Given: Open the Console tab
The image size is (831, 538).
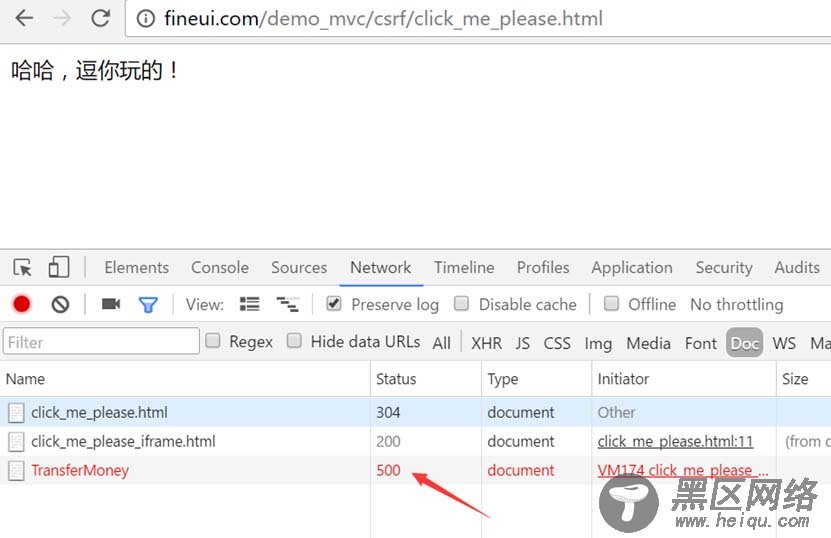Looking at the screenshot, I should pos(220,268).
